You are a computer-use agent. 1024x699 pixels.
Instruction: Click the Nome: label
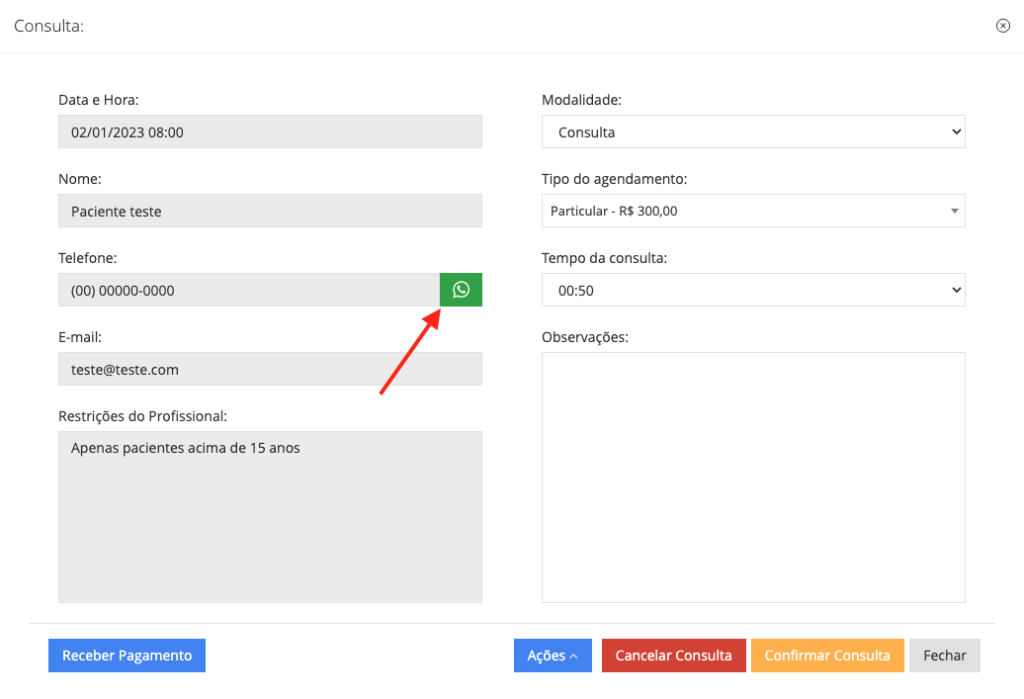pos(80,179)
